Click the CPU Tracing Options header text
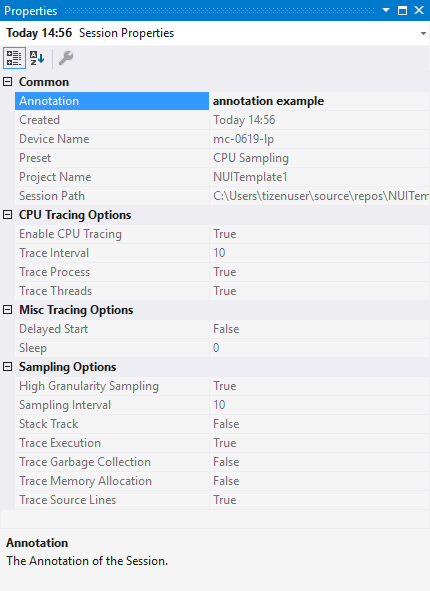Viewport: 430px width, 591px height. tap(75, 215)
